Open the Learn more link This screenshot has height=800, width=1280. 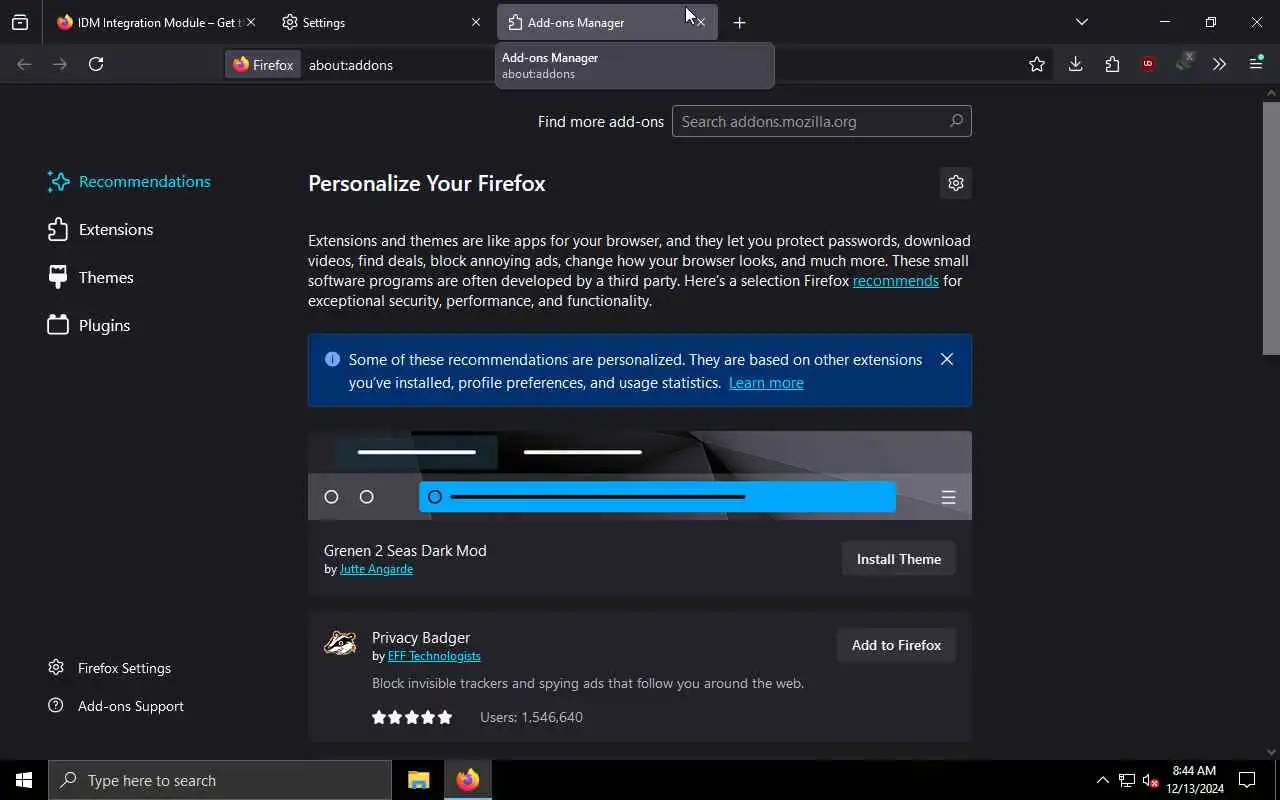[x=766, y=383]
